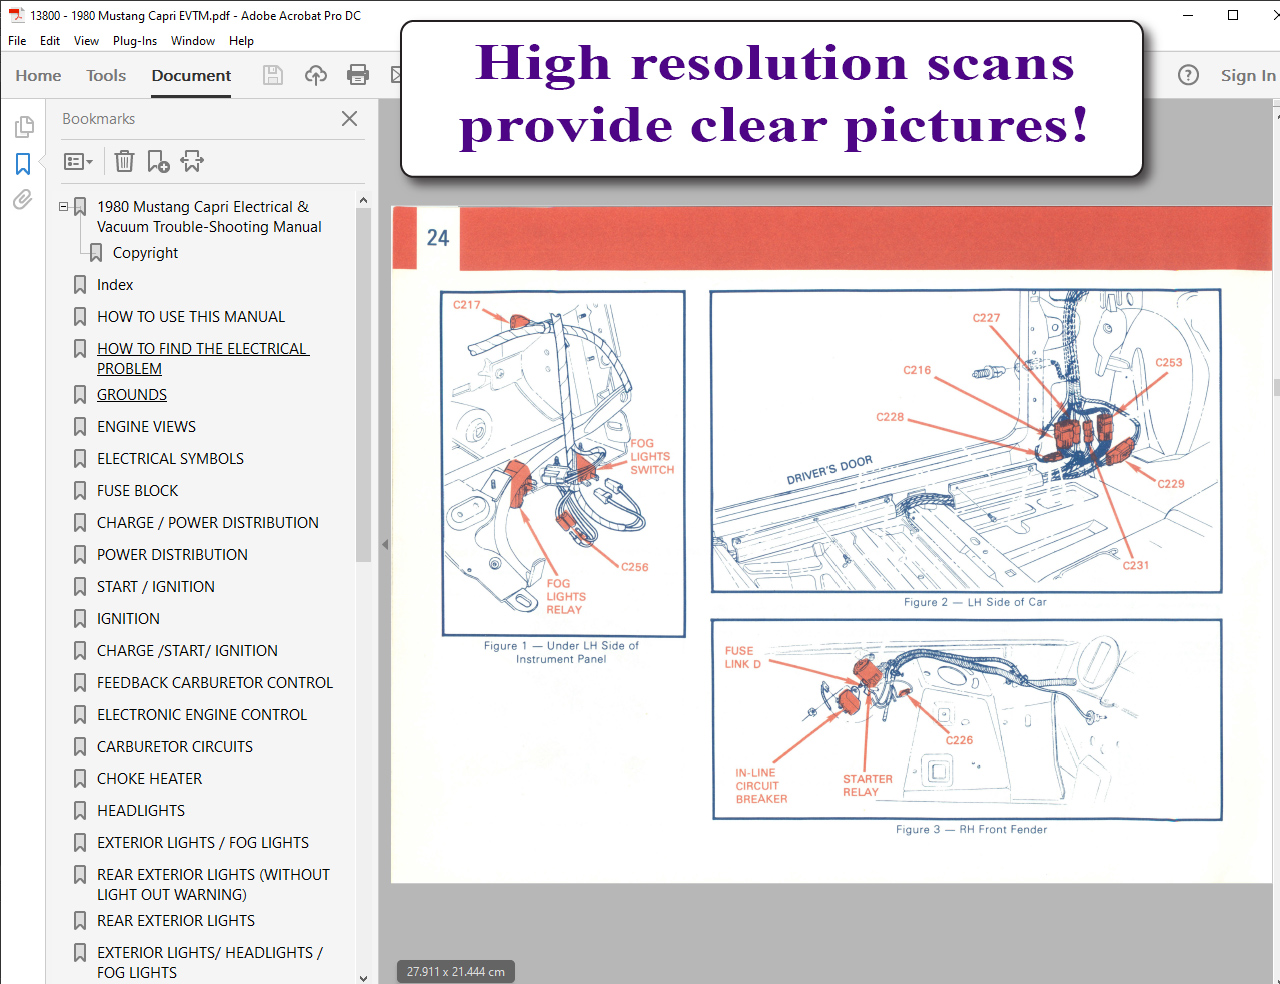Go to the Copyright bookmark
The height and width of the screenshot is (984, 1280).
click(145, 253)
